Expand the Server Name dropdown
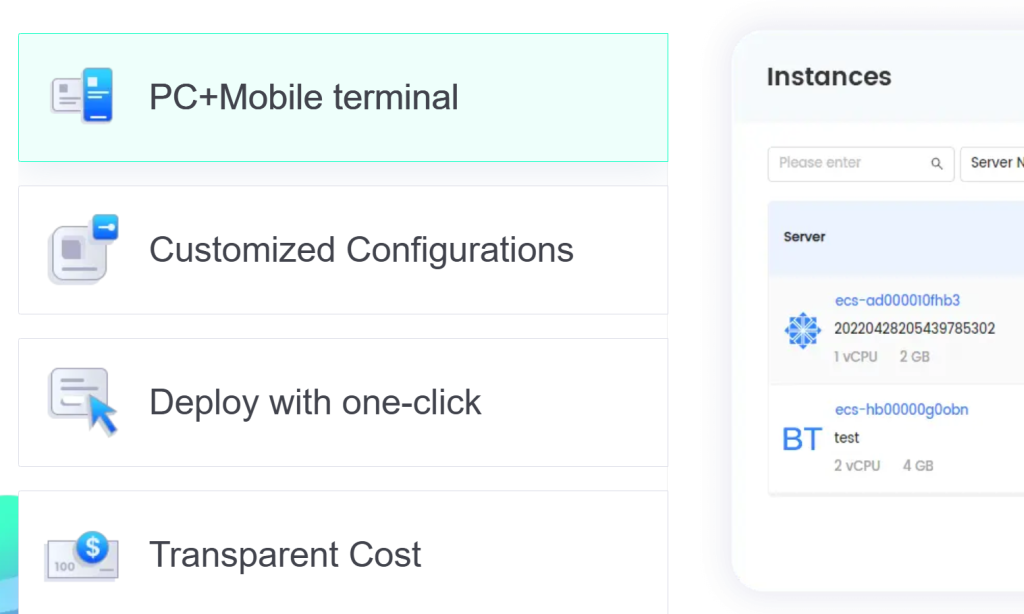The height and width of the screenshot is (614, 1024). (x=992, y=163)
